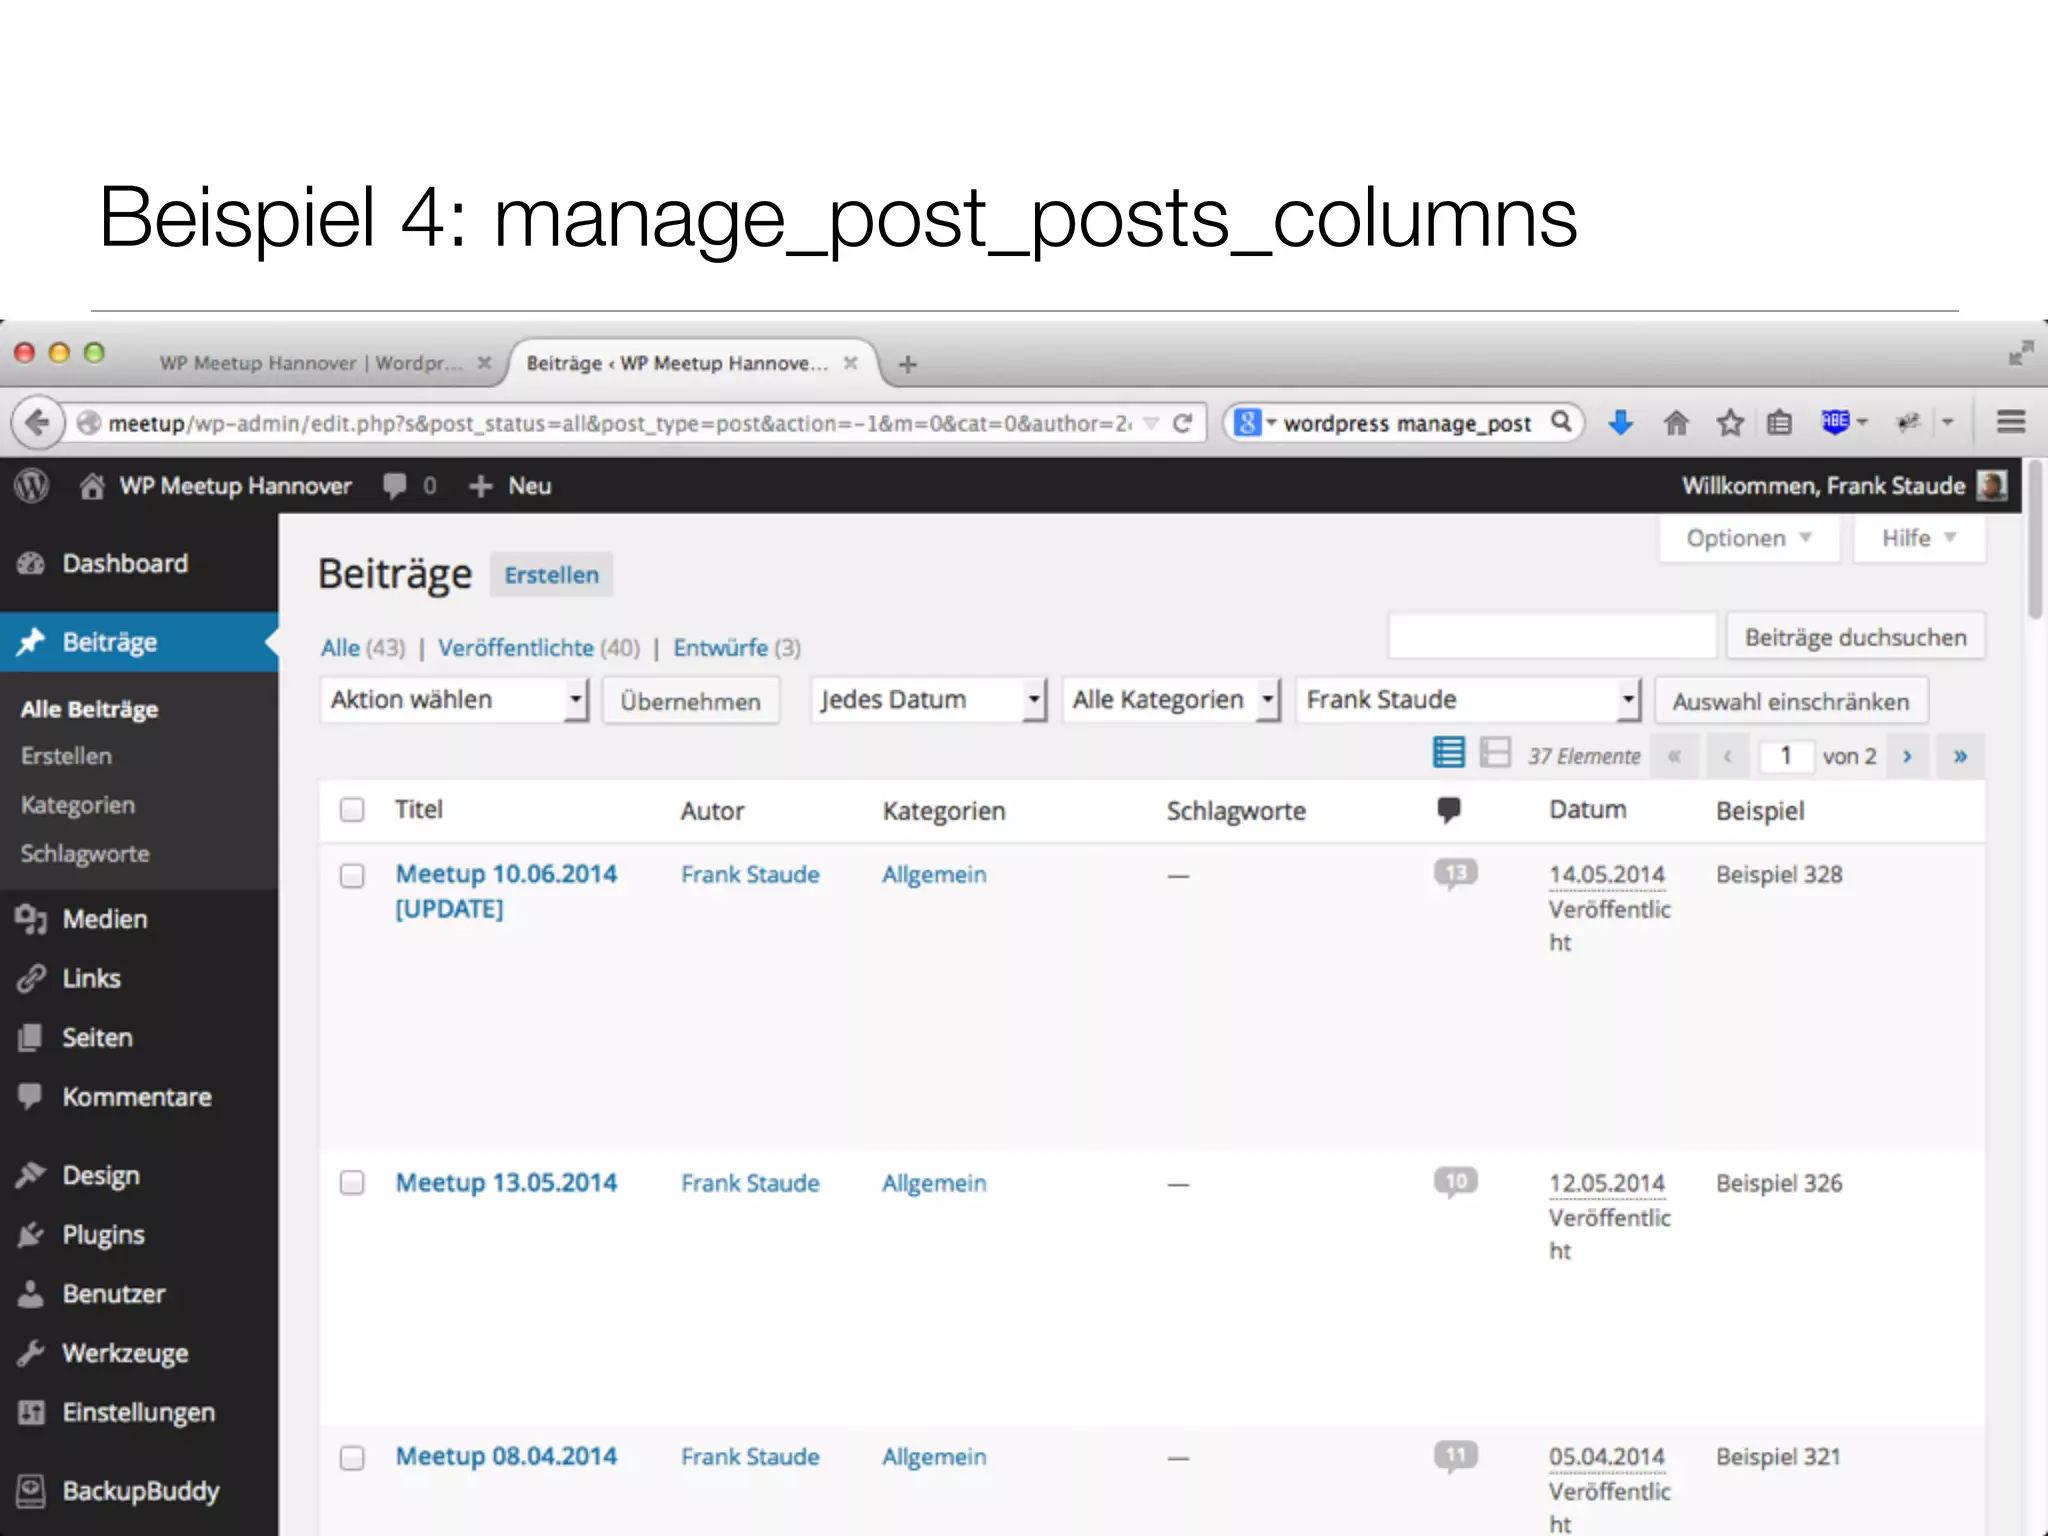The height and width of the screenshot is (1536, 2048).
Task: Open Kategorien submenu under Beiträge
Action: [x=78, y=805]
